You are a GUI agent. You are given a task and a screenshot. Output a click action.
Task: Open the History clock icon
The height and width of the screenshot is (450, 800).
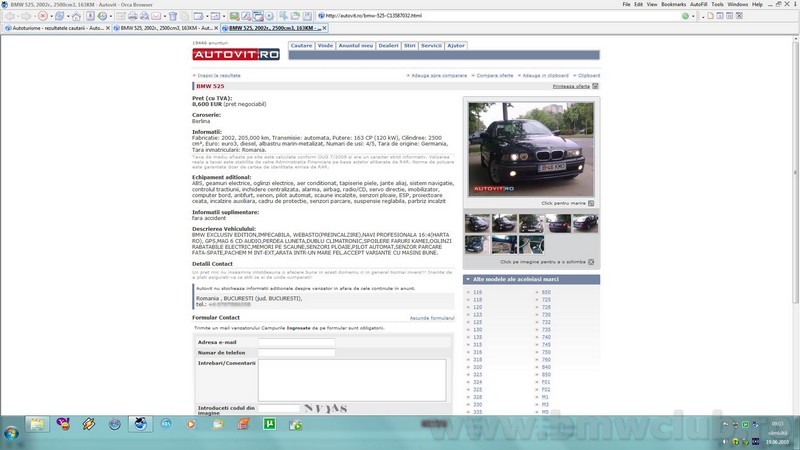pyautogui.click(x=102, y=16)
